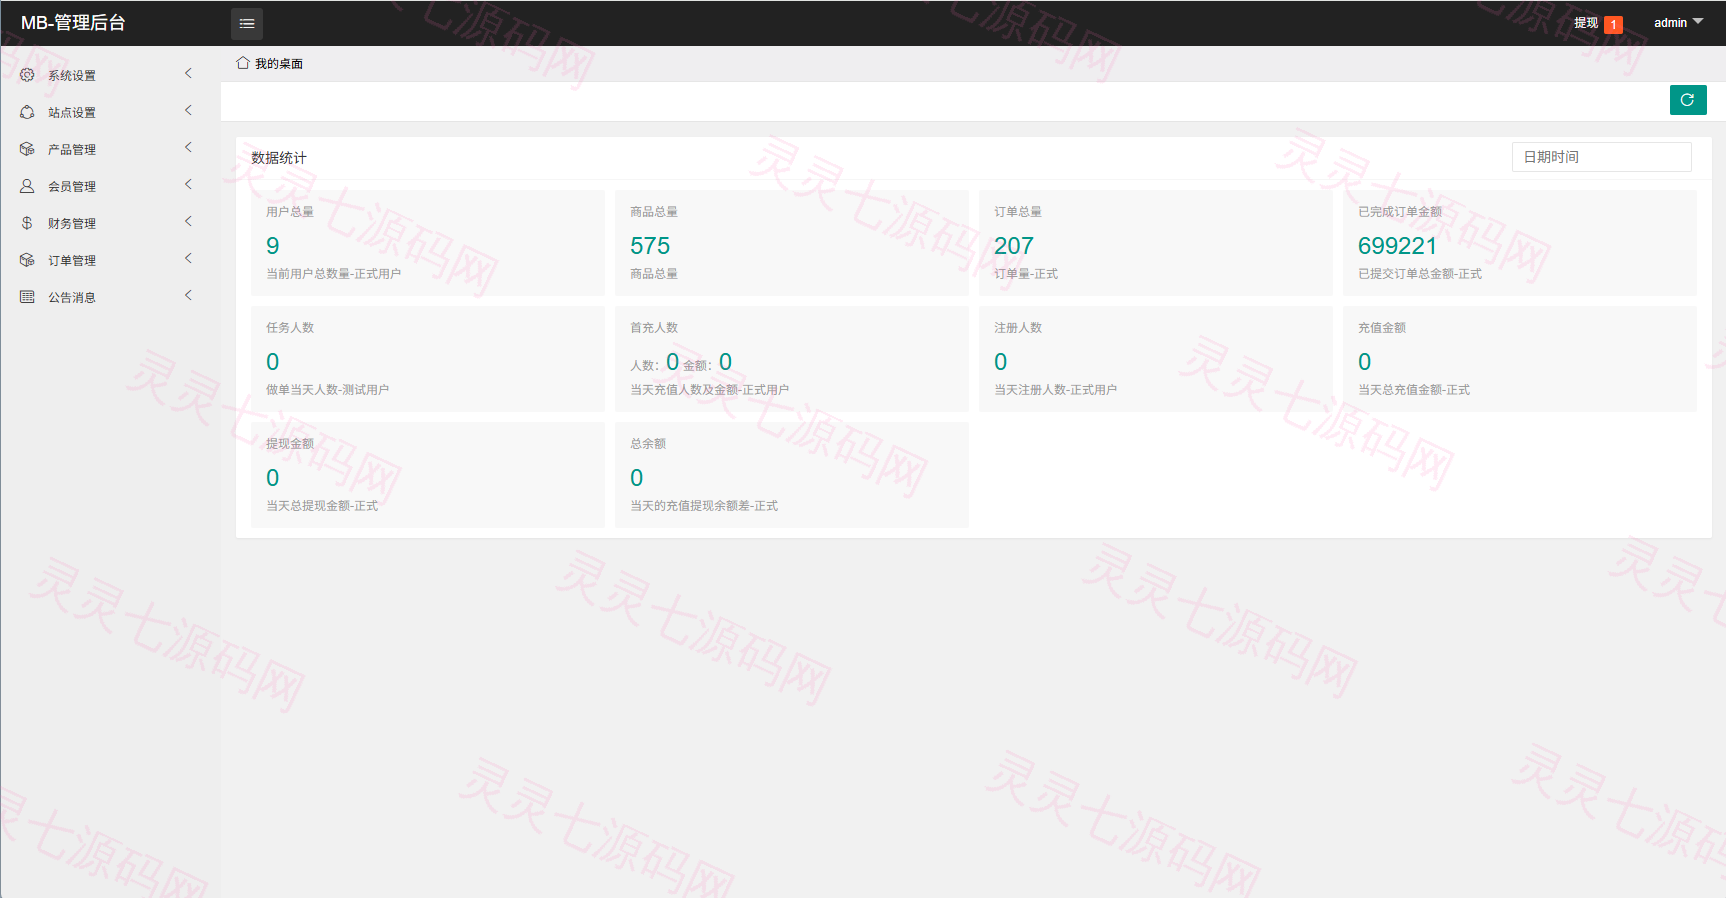Click the home icon beside 我的桌面
The width and height of the screenshot is (1726, 898).
[242, 63]
